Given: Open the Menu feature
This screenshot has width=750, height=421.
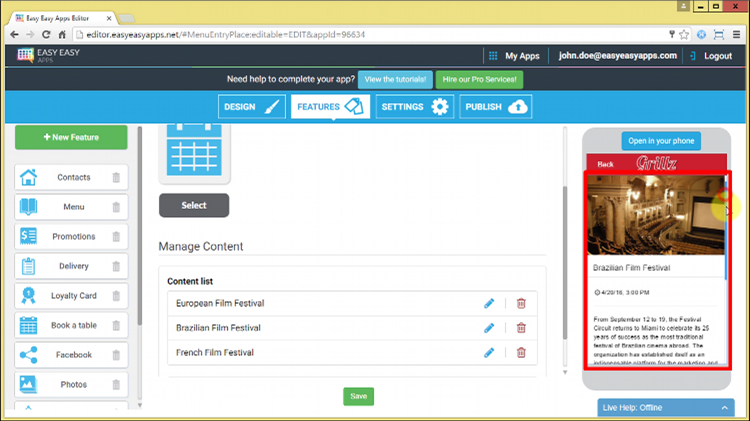Looking at the screenshot, I should (x=71, y=207).
